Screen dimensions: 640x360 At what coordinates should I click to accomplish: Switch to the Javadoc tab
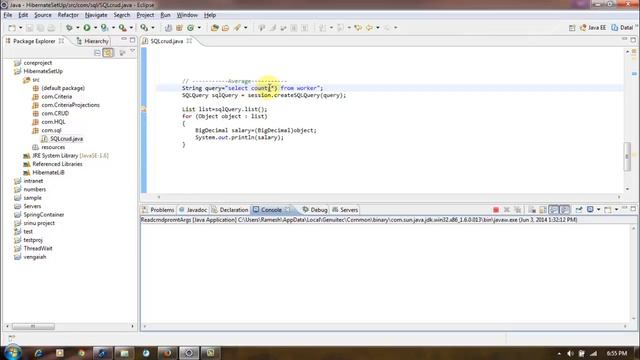(193, 210)
